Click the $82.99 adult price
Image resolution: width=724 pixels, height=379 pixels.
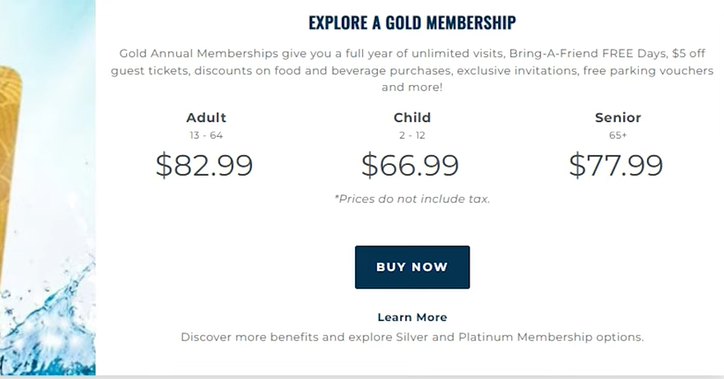pos(204,165)
